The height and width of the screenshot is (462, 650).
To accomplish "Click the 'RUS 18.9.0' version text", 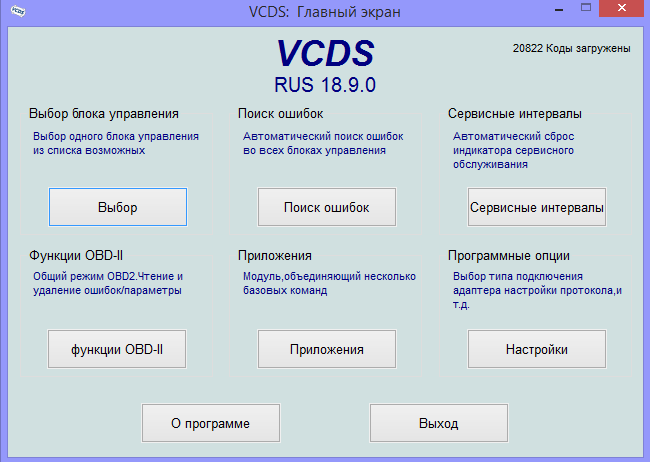I will 325,85.
